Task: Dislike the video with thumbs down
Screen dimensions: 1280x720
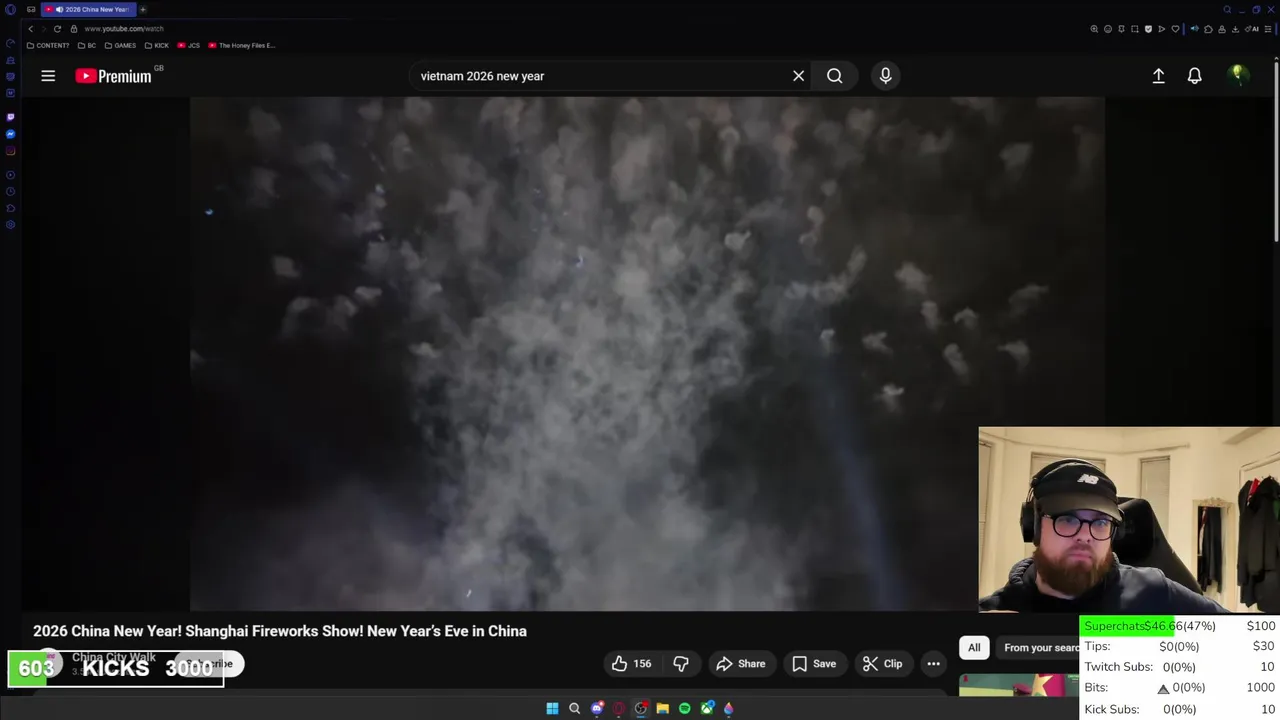Action: 681,664
